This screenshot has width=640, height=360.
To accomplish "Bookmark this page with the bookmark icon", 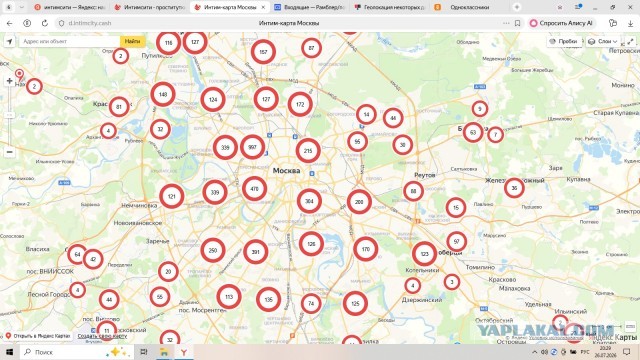I will click(x=517, y=23).
